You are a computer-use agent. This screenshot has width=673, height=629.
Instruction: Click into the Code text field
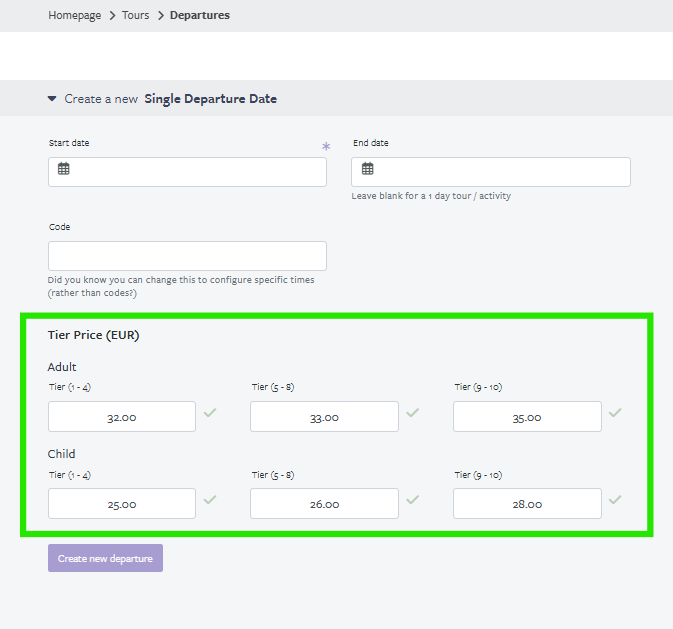187,256
